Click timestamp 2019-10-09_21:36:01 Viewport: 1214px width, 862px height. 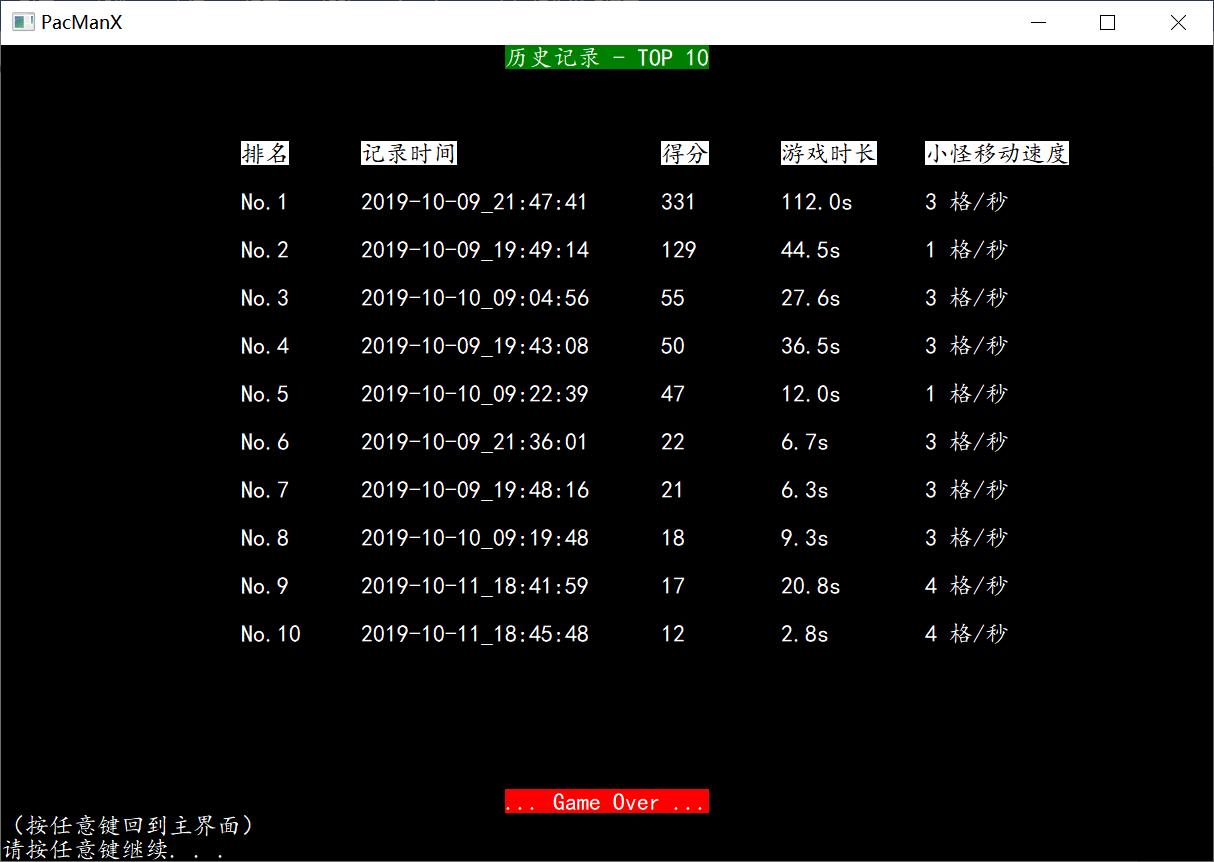pyautogui.click(x=475, y=442)
